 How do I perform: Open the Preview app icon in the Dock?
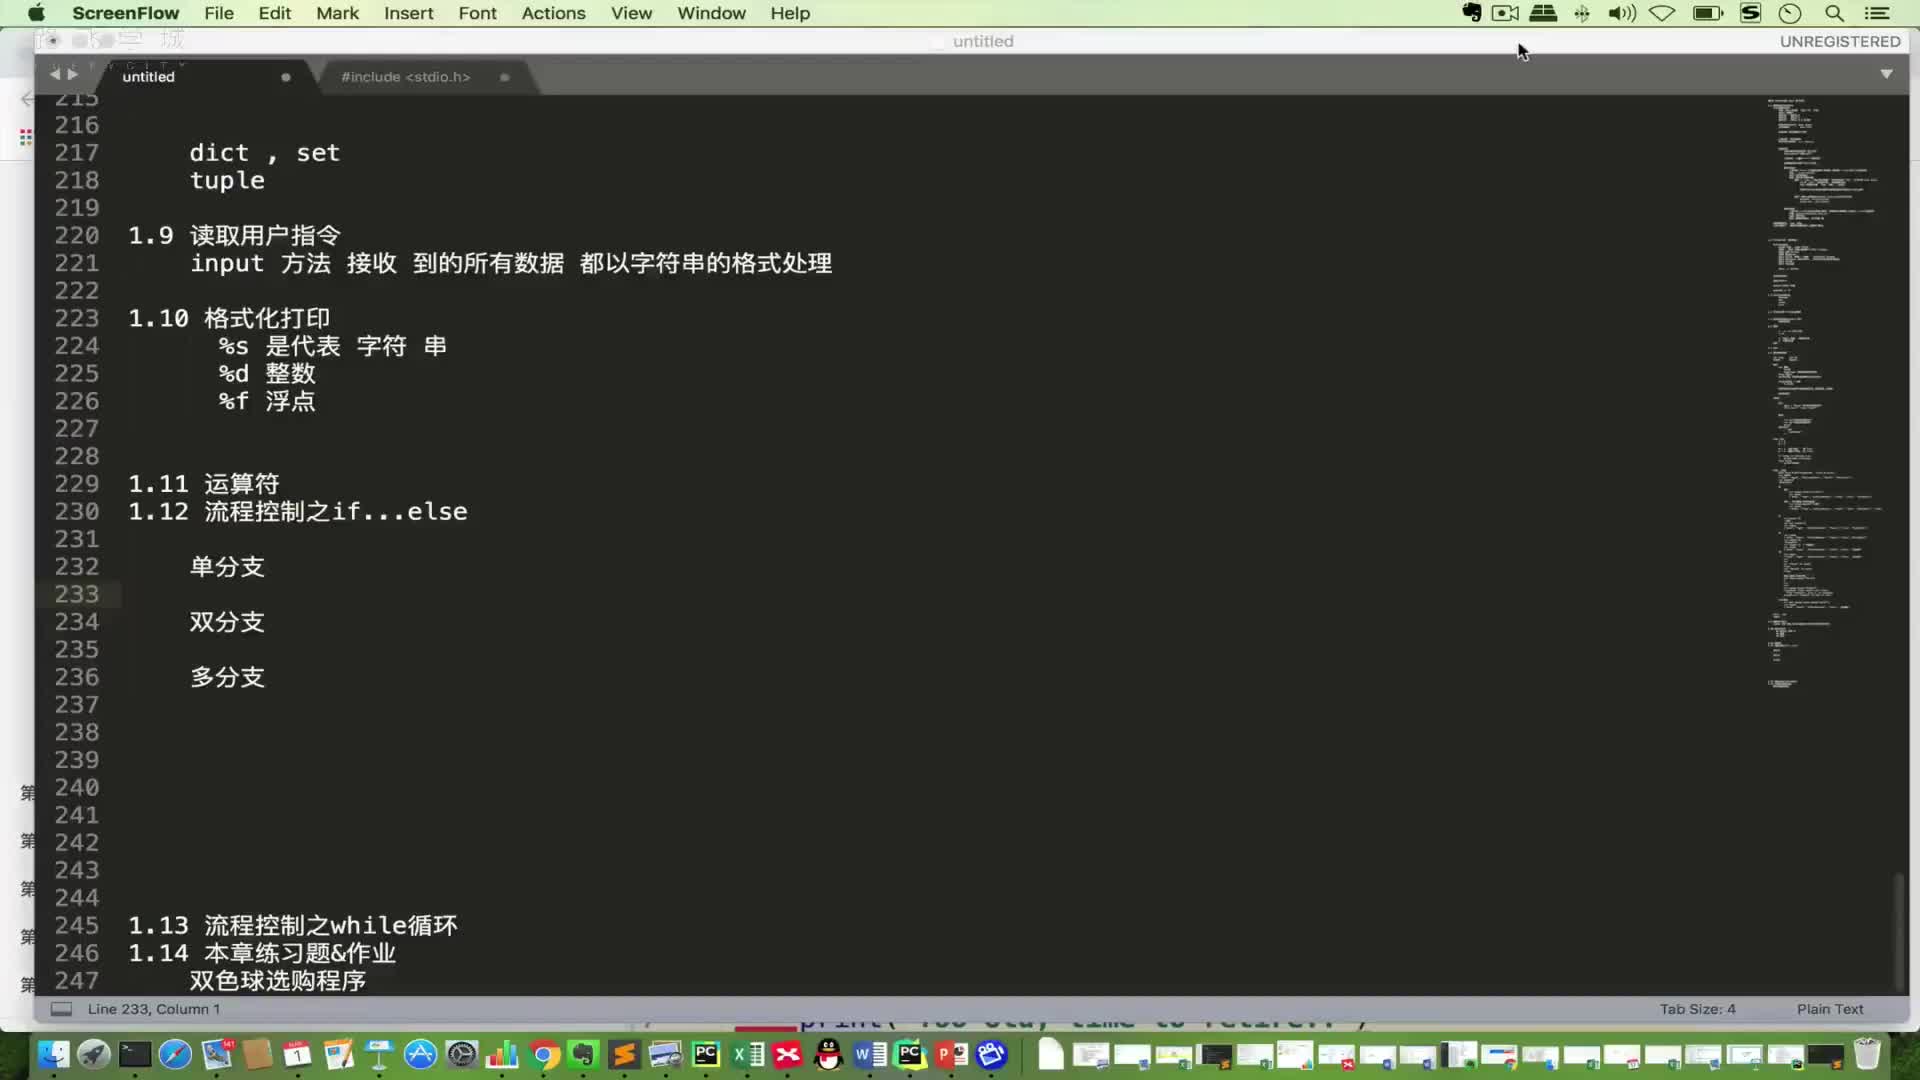[x=665, y=1054]
